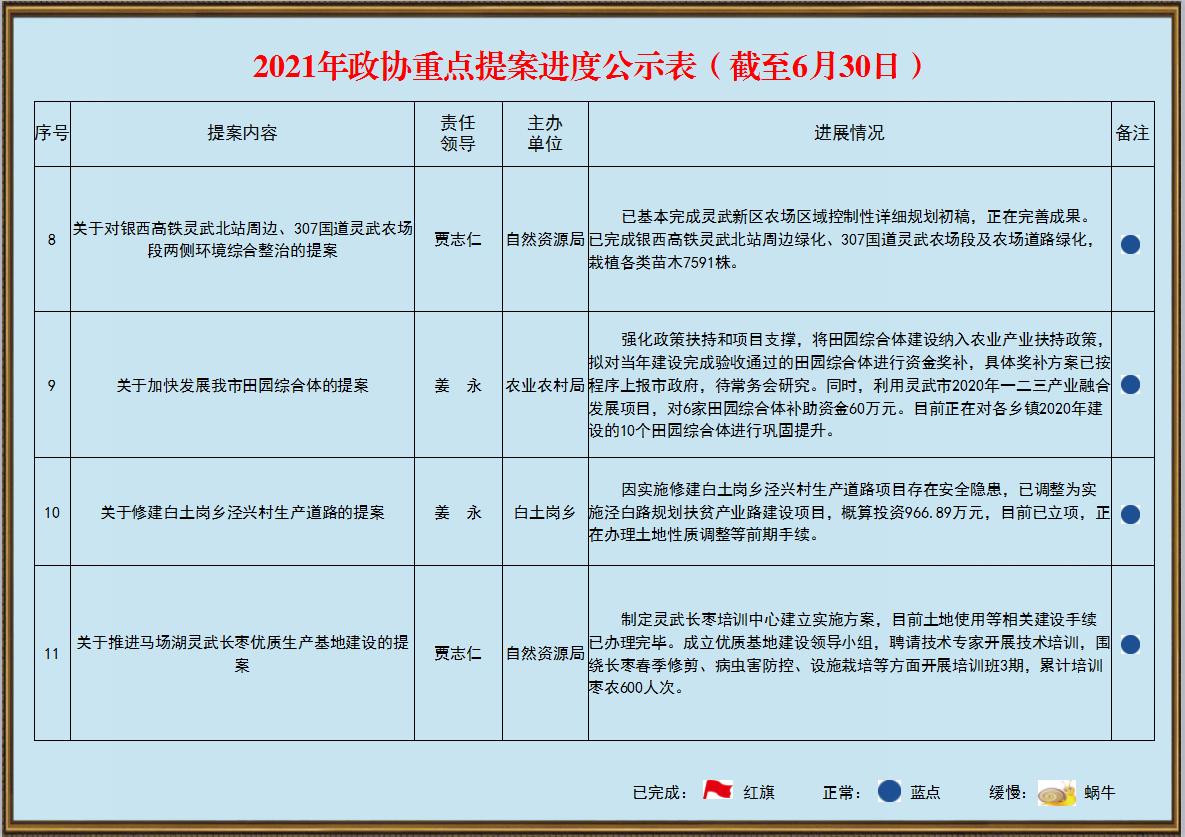Click proposal 关于加快发展我市田园综合体的提案

(x=243, y=385)
